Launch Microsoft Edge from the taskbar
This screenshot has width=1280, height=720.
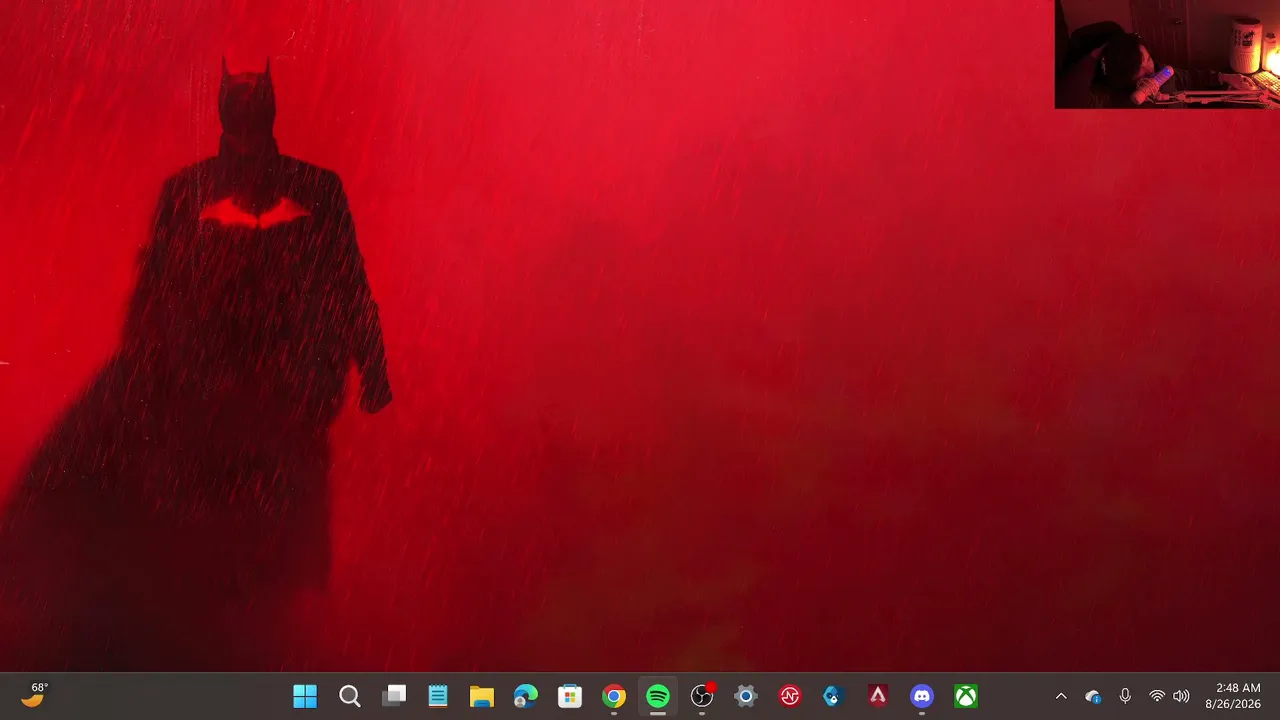pos(526,696)
